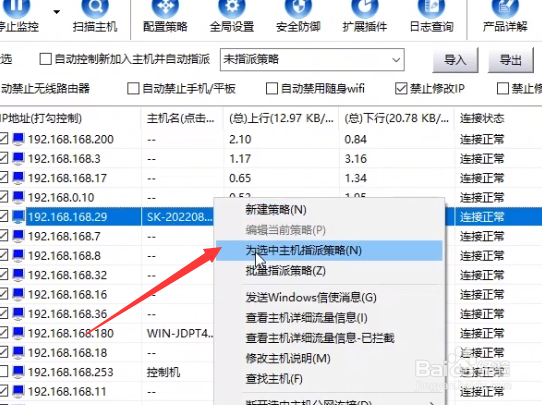542x405 pixels.
Task: Expand the 未指派策略 dropdown
Action: [x=396, y=60]
